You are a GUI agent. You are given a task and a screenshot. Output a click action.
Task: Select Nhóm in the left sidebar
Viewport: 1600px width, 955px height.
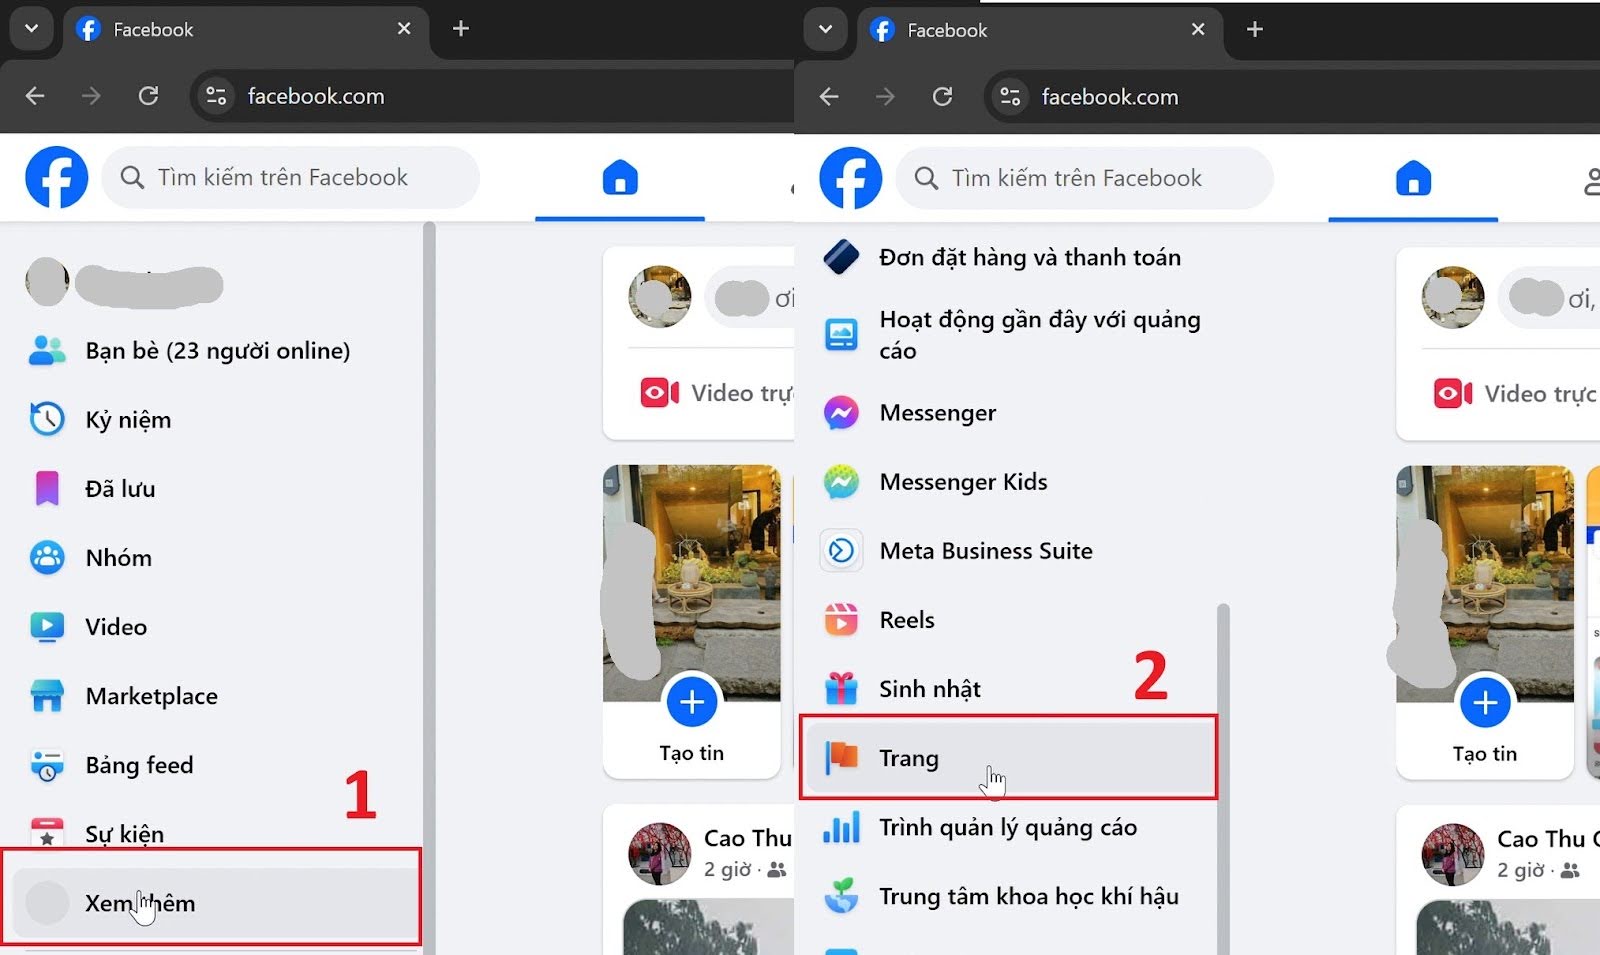coord(118,558)
